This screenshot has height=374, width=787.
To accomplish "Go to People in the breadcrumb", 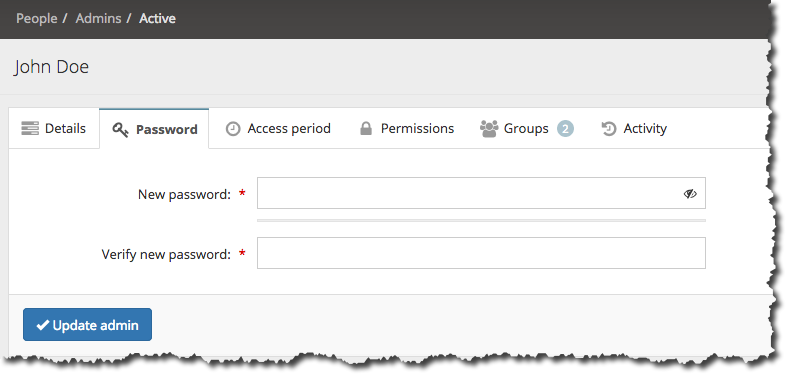I will pyautogui.click(x=37, y=19).
